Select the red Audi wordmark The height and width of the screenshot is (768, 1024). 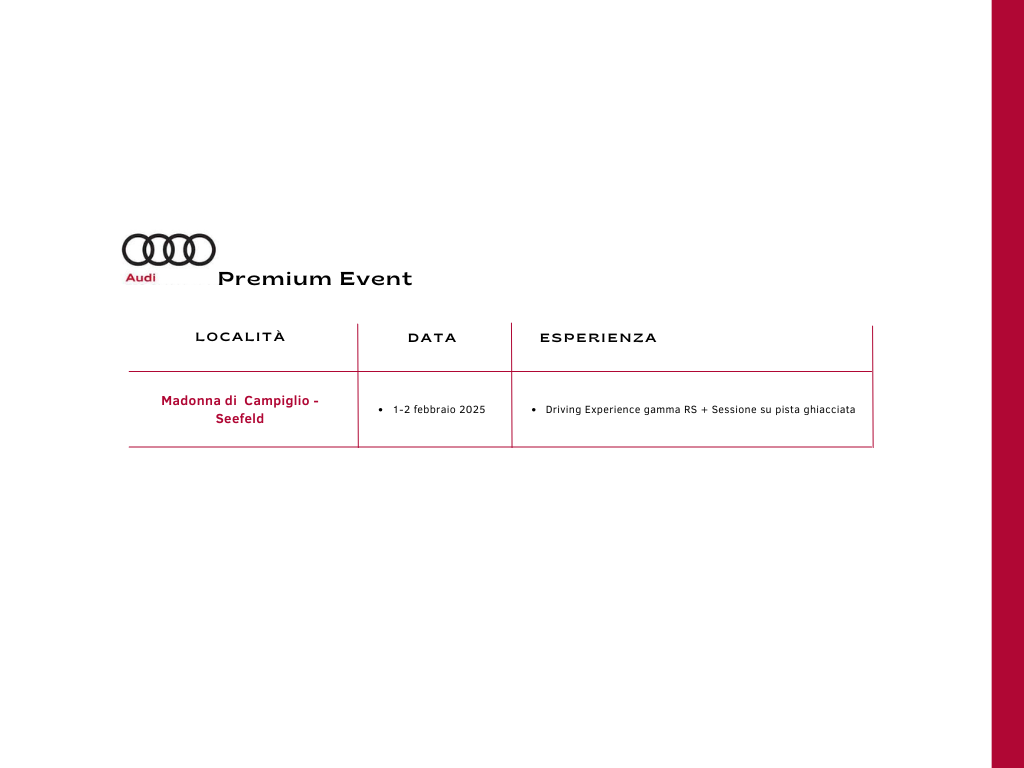coord(140,278)
